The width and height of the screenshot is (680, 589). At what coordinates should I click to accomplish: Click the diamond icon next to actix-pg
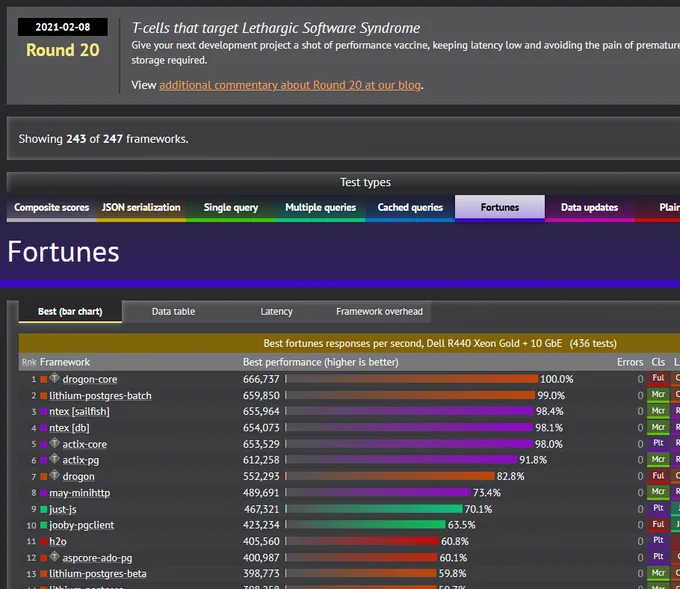pos(54,458)
